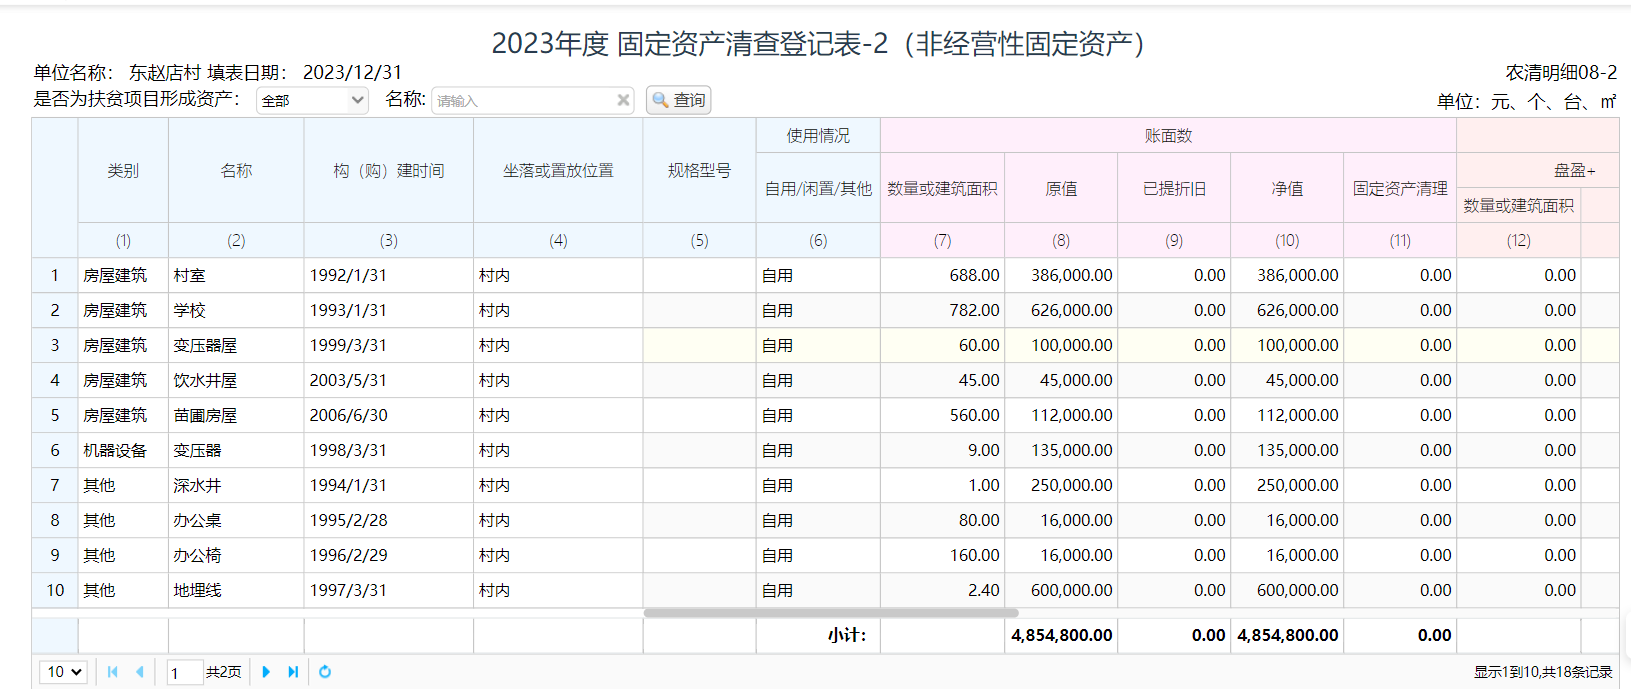
Task: Click the 固定资产清理 column header
Action: 1400,188
